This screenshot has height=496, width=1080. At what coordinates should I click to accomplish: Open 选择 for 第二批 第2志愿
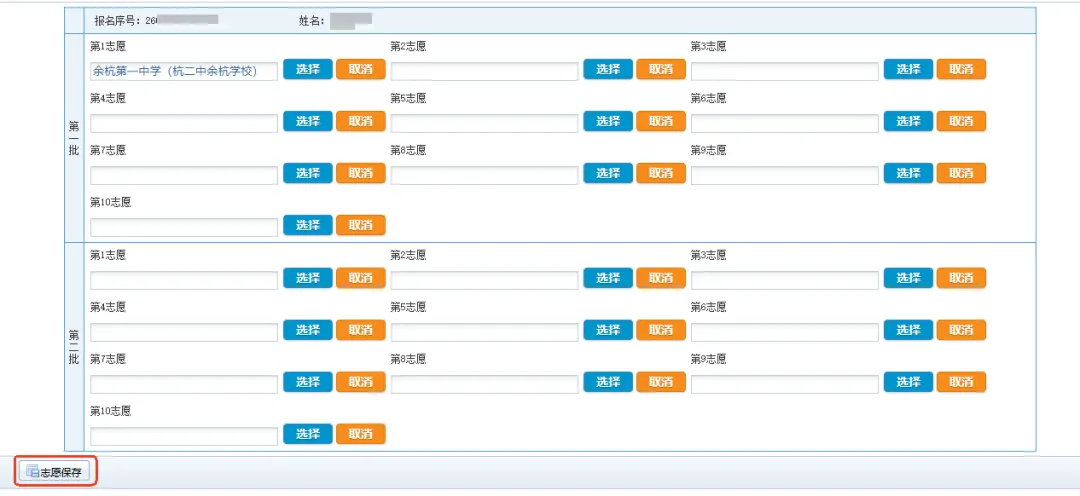(x=608, y=278)
